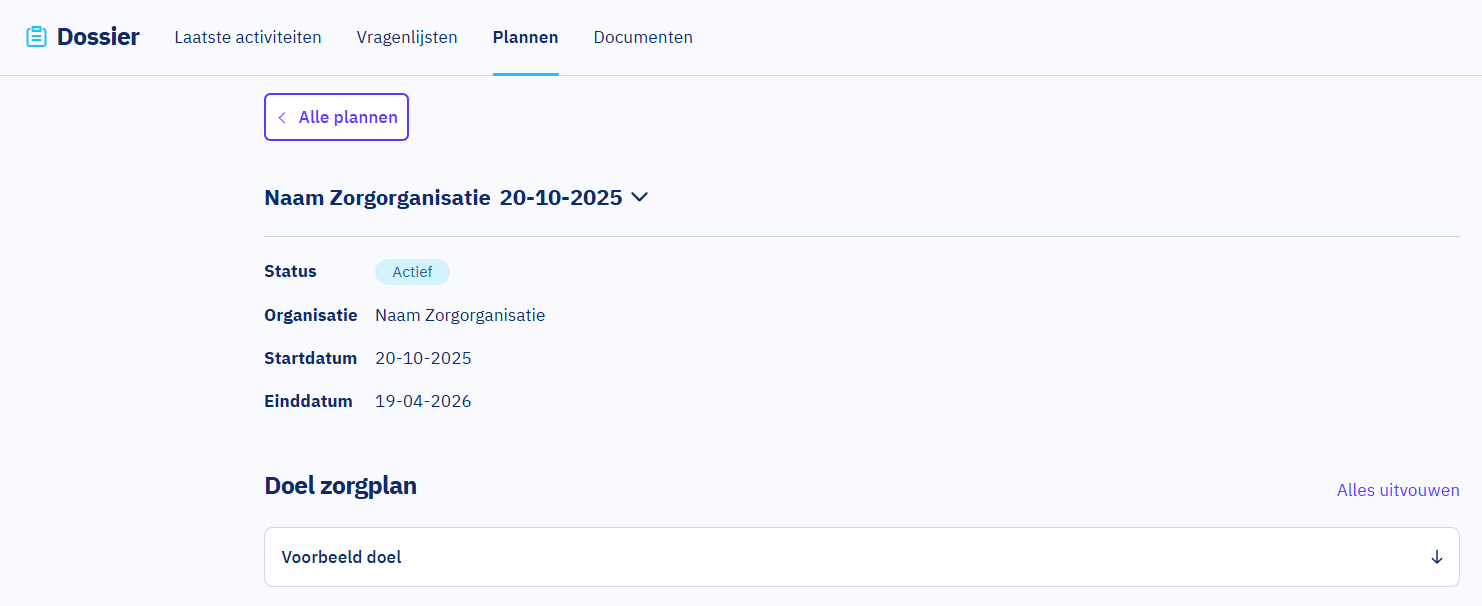
Task: Open the Laatste activiteiten tab
Action: 248,37
